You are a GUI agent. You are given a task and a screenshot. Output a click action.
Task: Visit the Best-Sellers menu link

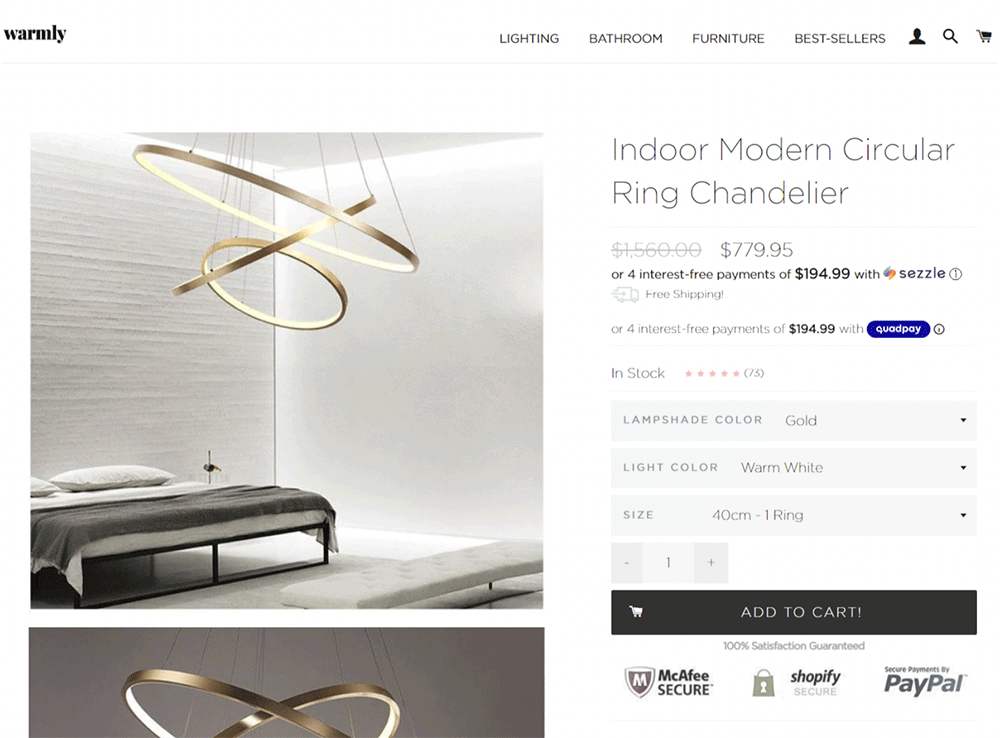tap(840, 38)
